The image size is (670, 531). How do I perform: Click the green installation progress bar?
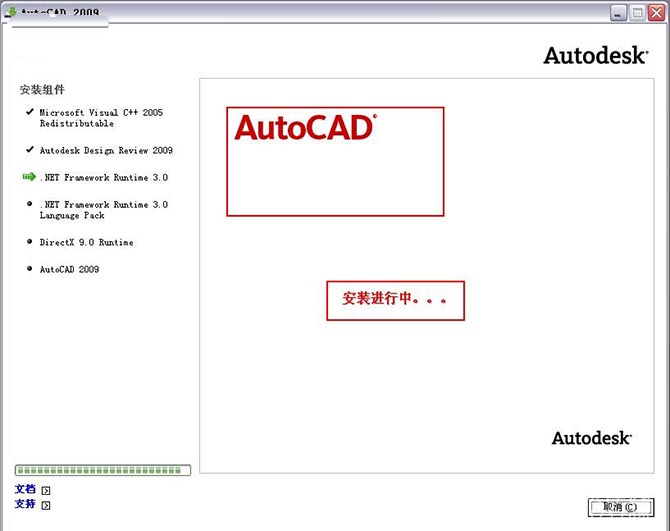click(x=103, y=470)
